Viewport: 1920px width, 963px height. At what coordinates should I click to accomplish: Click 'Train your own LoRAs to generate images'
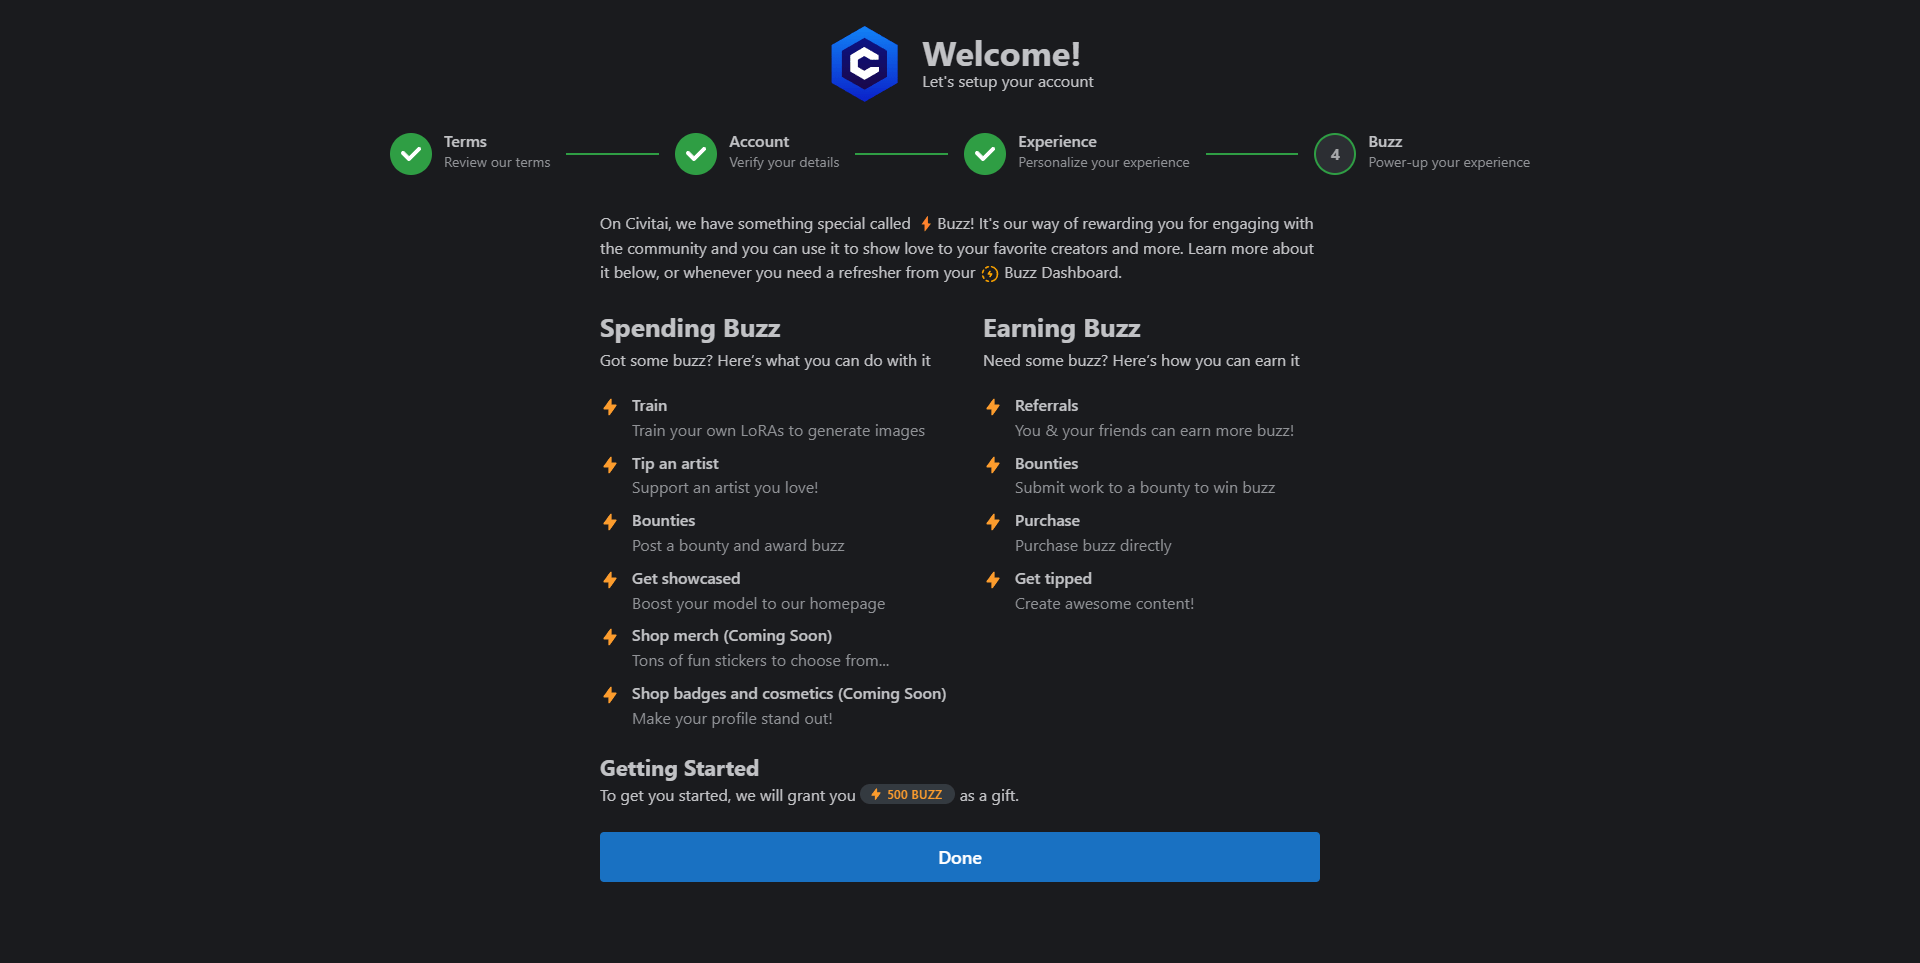coord(778,431)
